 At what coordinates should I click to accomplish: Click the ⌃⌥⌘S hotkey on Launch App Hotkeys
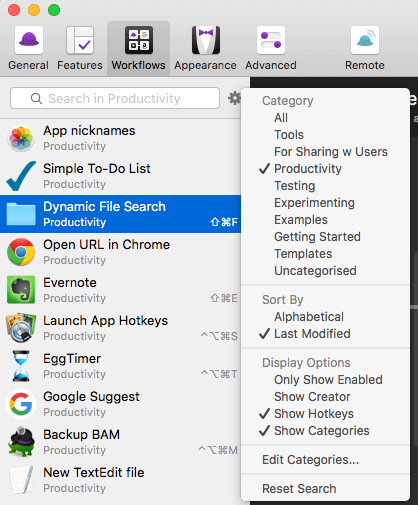[219, 336]
